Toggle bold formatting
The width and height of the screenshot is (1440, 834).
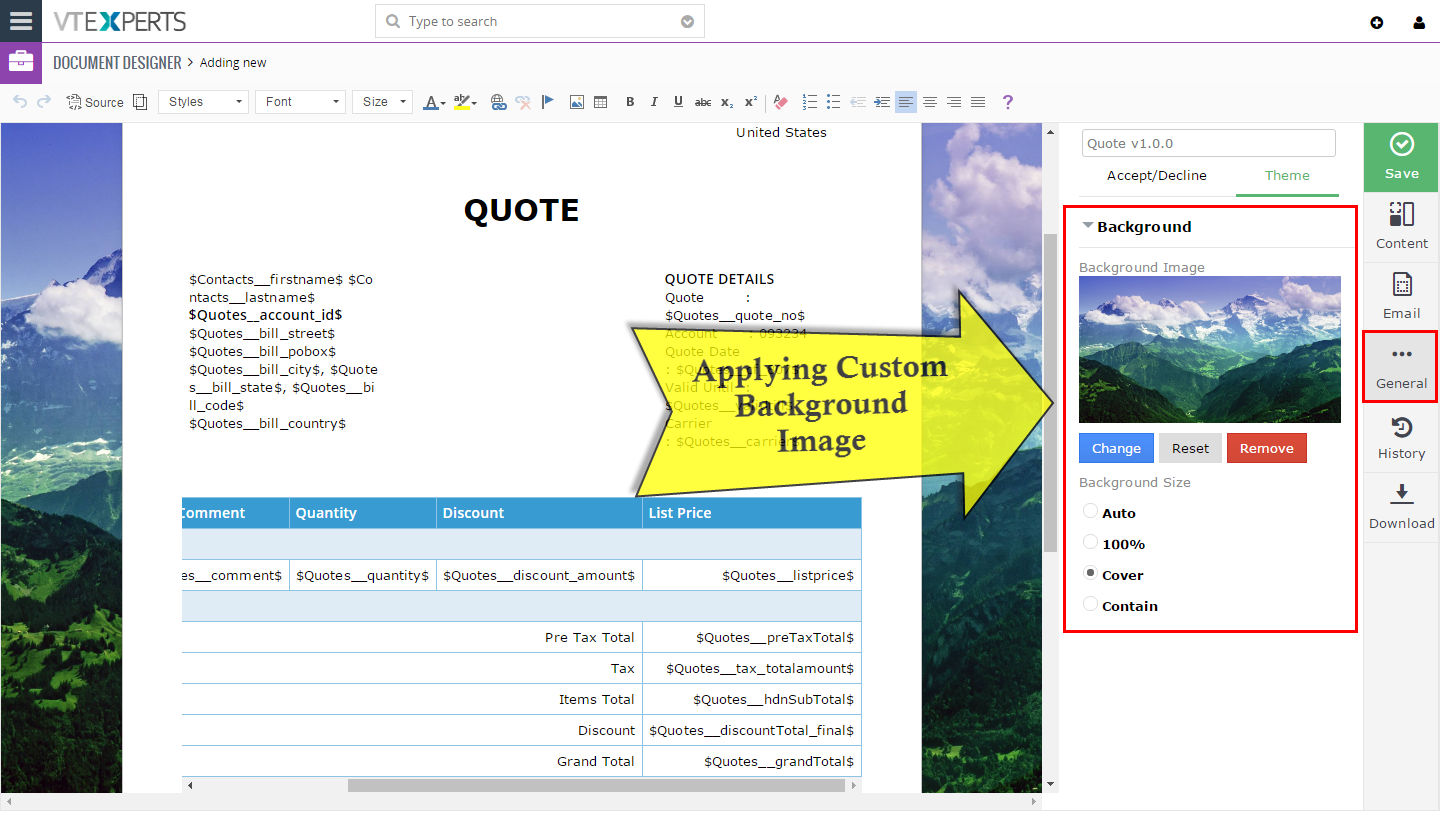[x=630, y=102]
